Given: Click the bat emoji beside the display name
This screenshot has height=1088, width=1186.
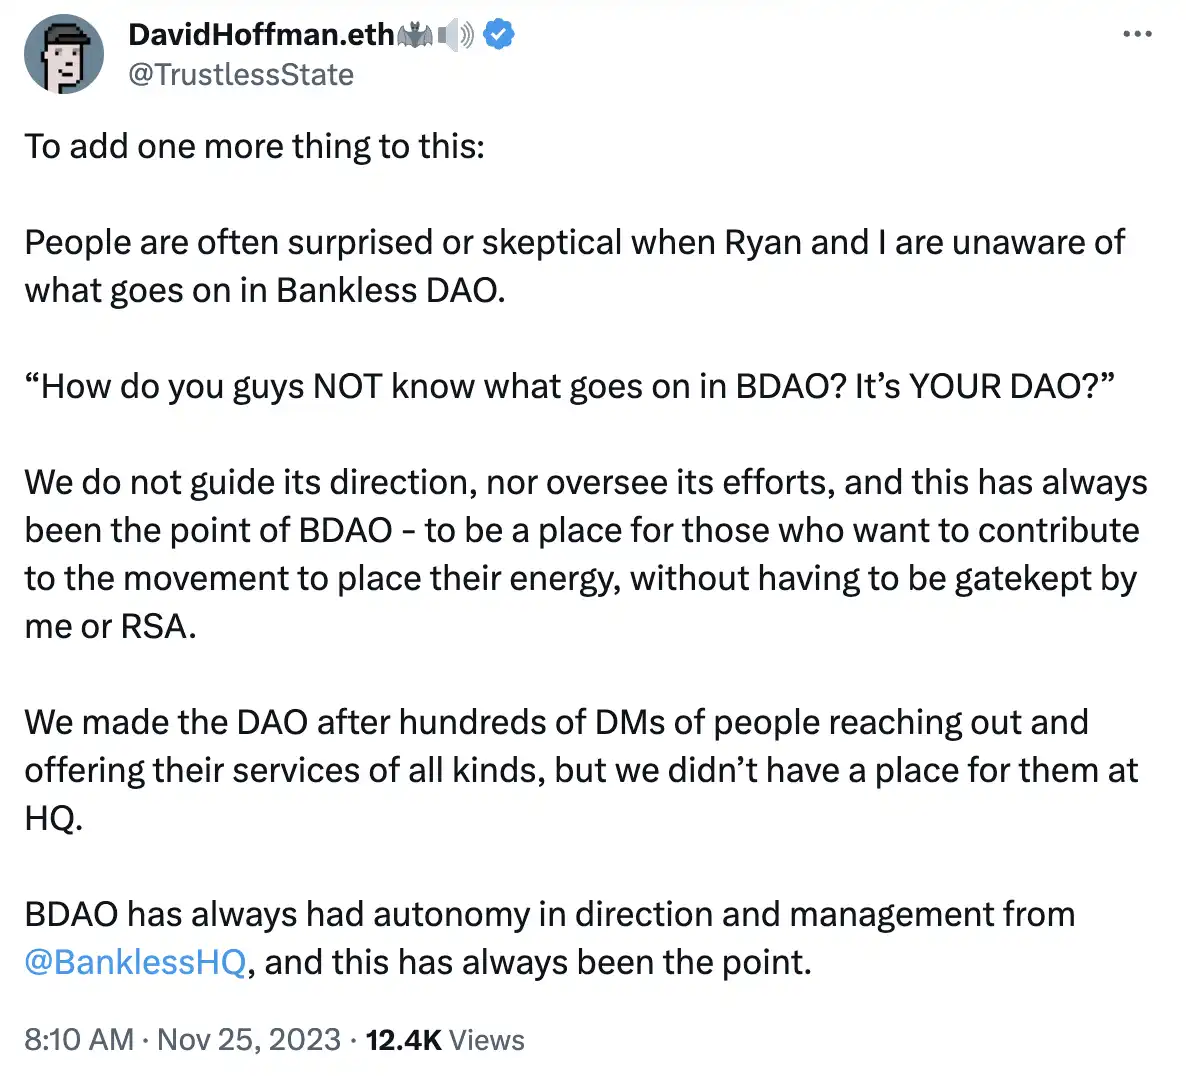Looking at the screenshot, I should [416, 36].
